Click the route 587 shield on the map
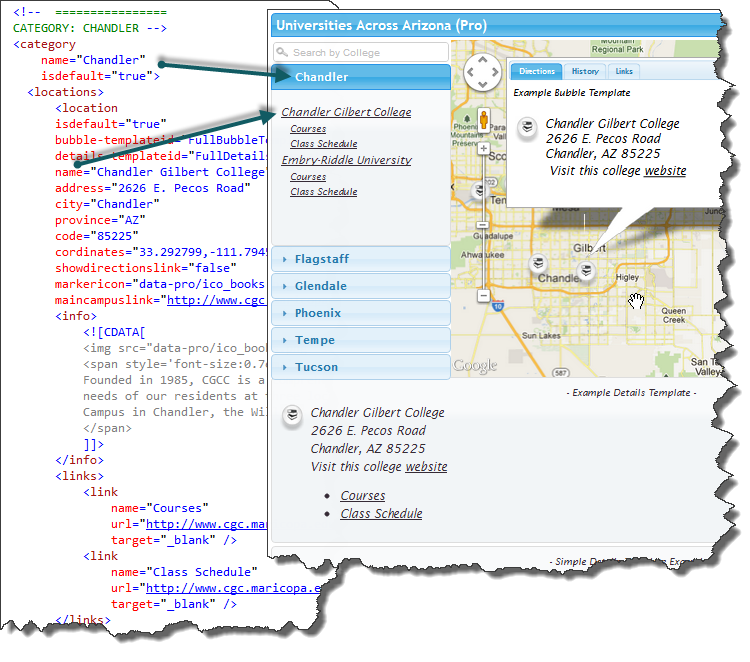750x662 pixels. (x=561, y=373)
